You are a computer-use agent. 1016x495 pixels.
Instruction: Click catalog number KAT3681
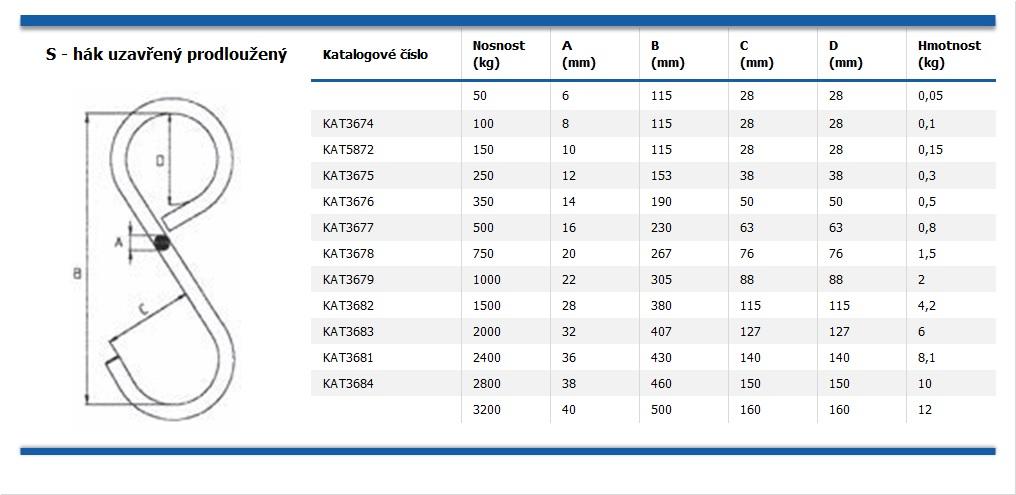[x=346, y=357]
